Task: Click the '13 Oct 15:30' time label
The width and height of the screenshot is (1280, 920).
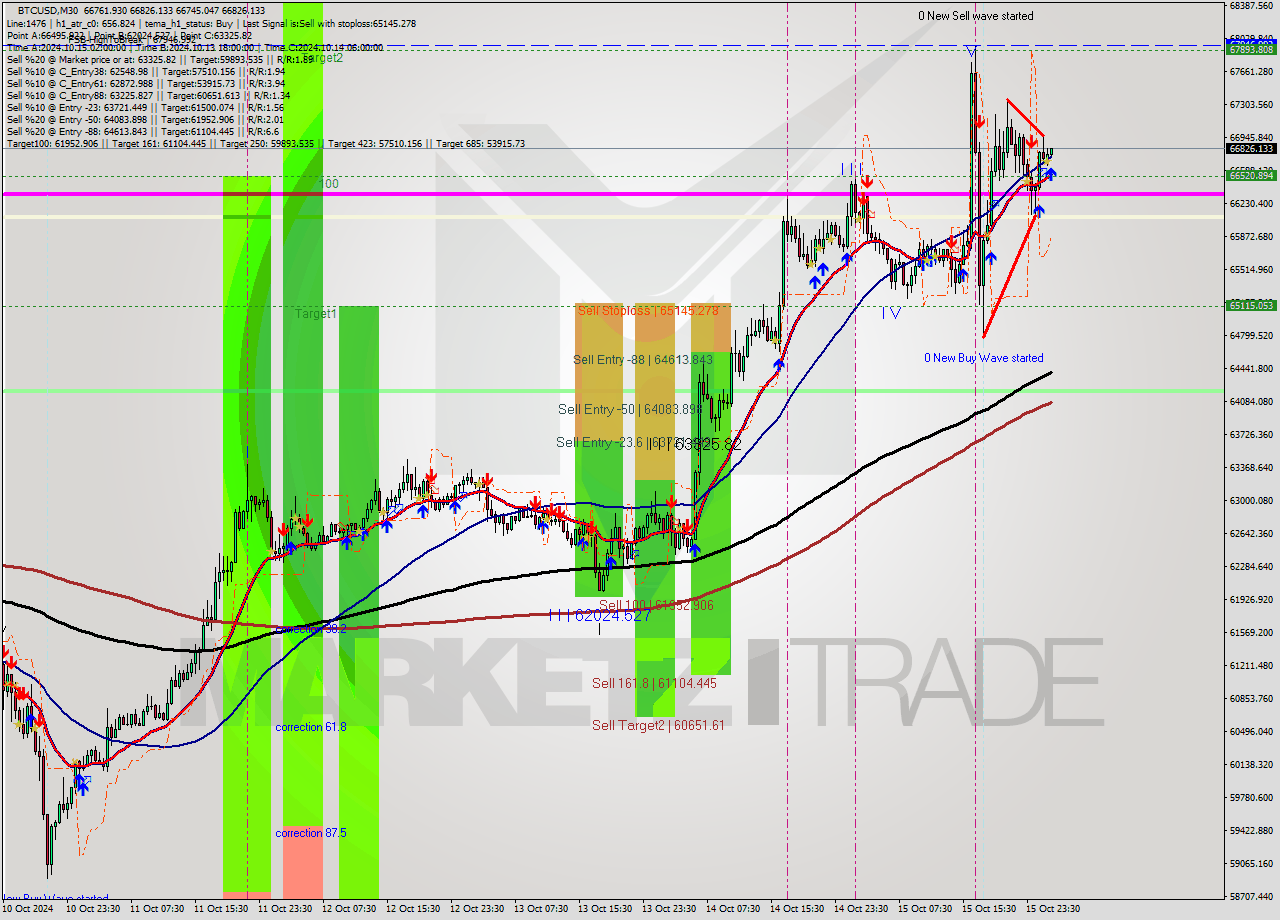Action: click(605, 909)
